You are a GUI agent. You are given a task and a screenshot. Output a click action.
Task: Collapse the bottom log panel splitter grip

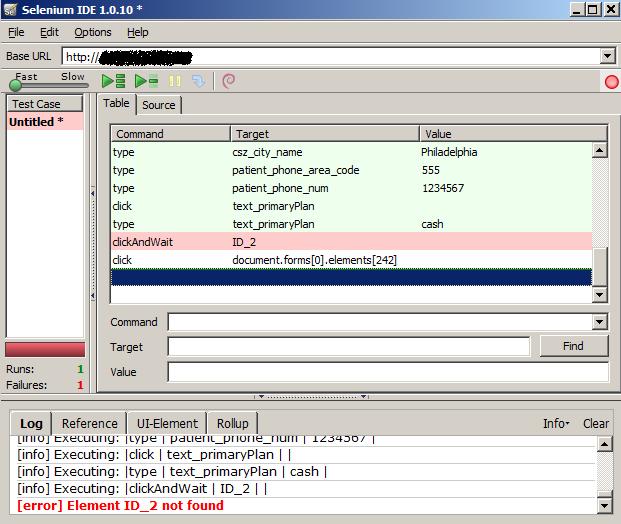click(x=311, y=396)
